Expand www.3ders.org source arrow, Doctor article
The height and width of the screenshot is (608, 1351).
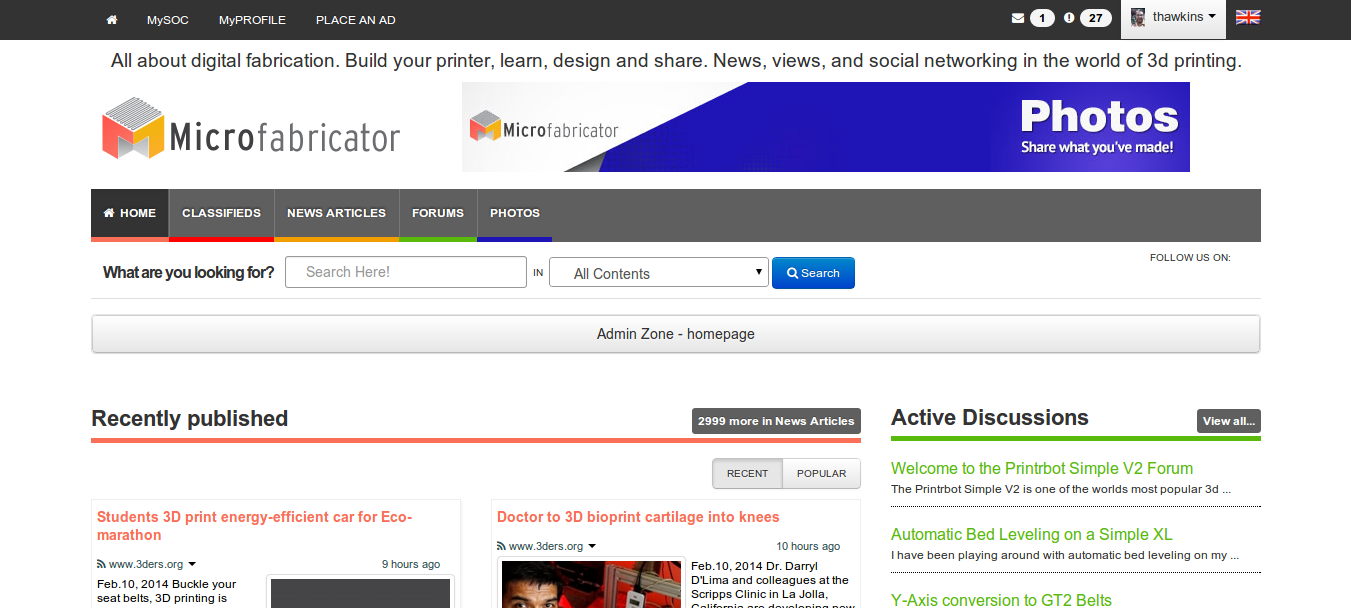592,547
